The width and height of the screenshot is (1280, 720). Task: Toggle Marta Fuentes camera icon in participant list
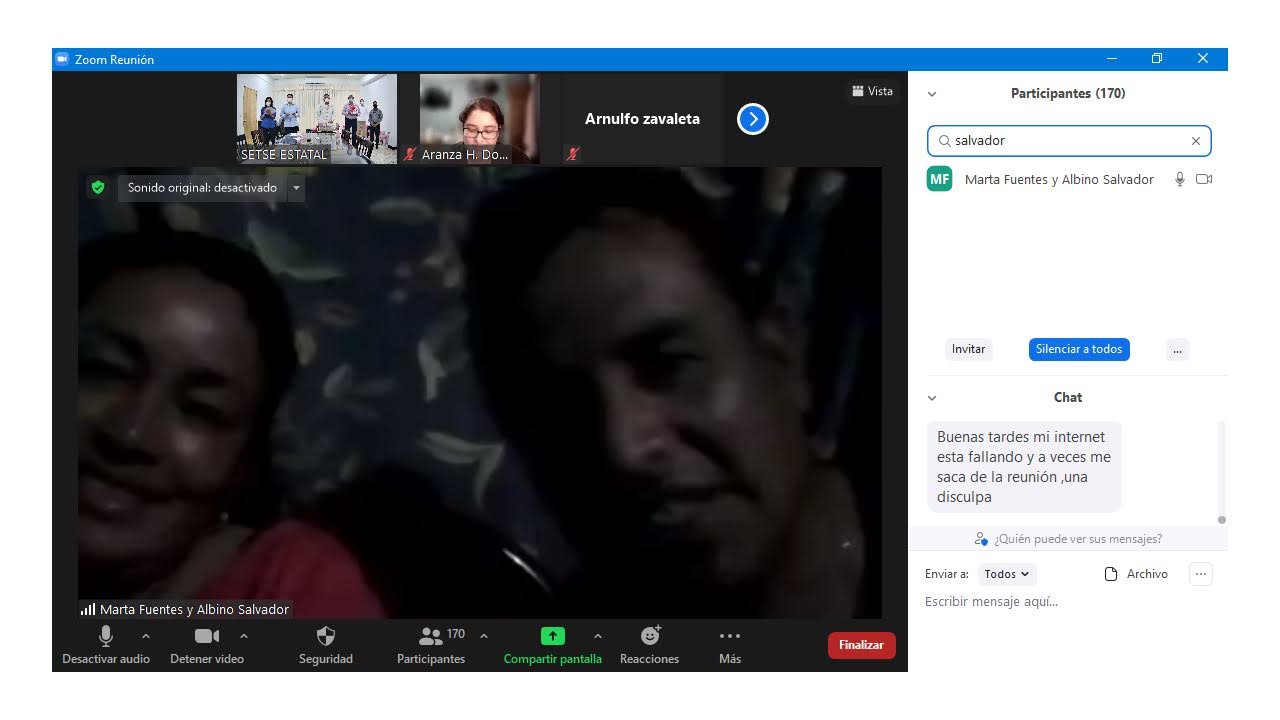[1204, 179]
